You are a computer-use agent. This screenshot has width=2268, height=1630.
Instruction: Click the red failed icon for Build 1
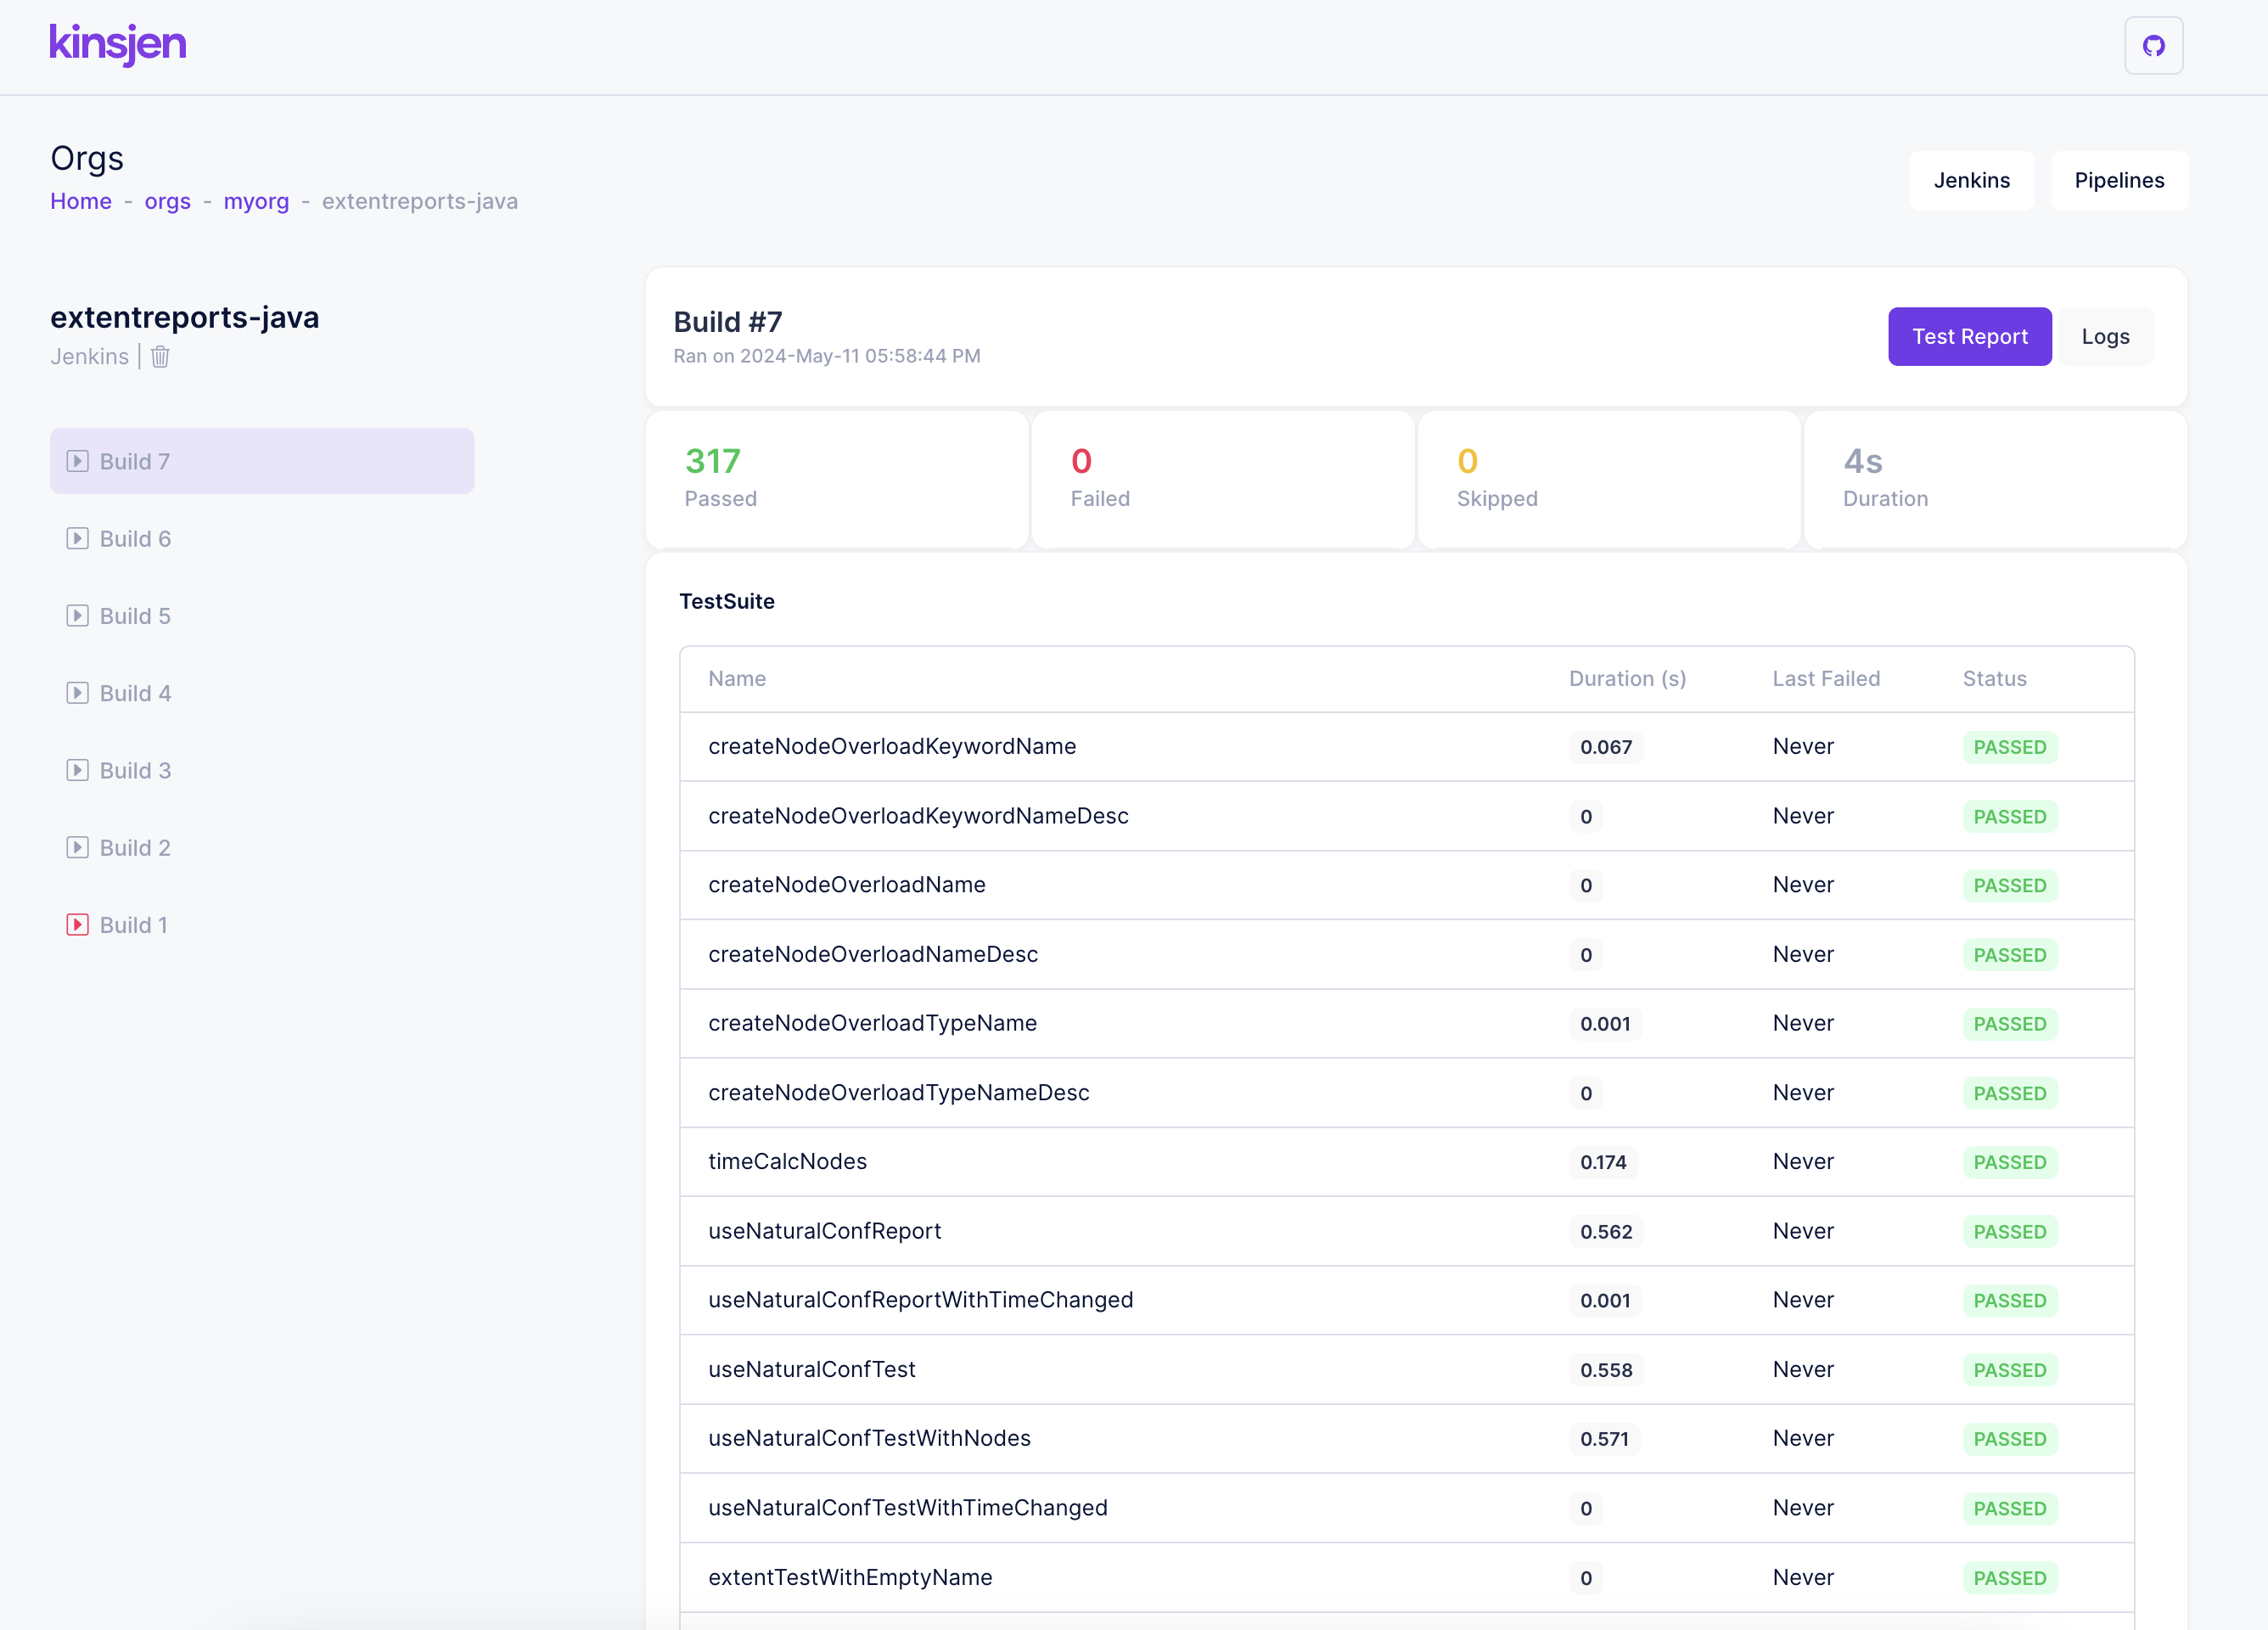tap(77, 925)
